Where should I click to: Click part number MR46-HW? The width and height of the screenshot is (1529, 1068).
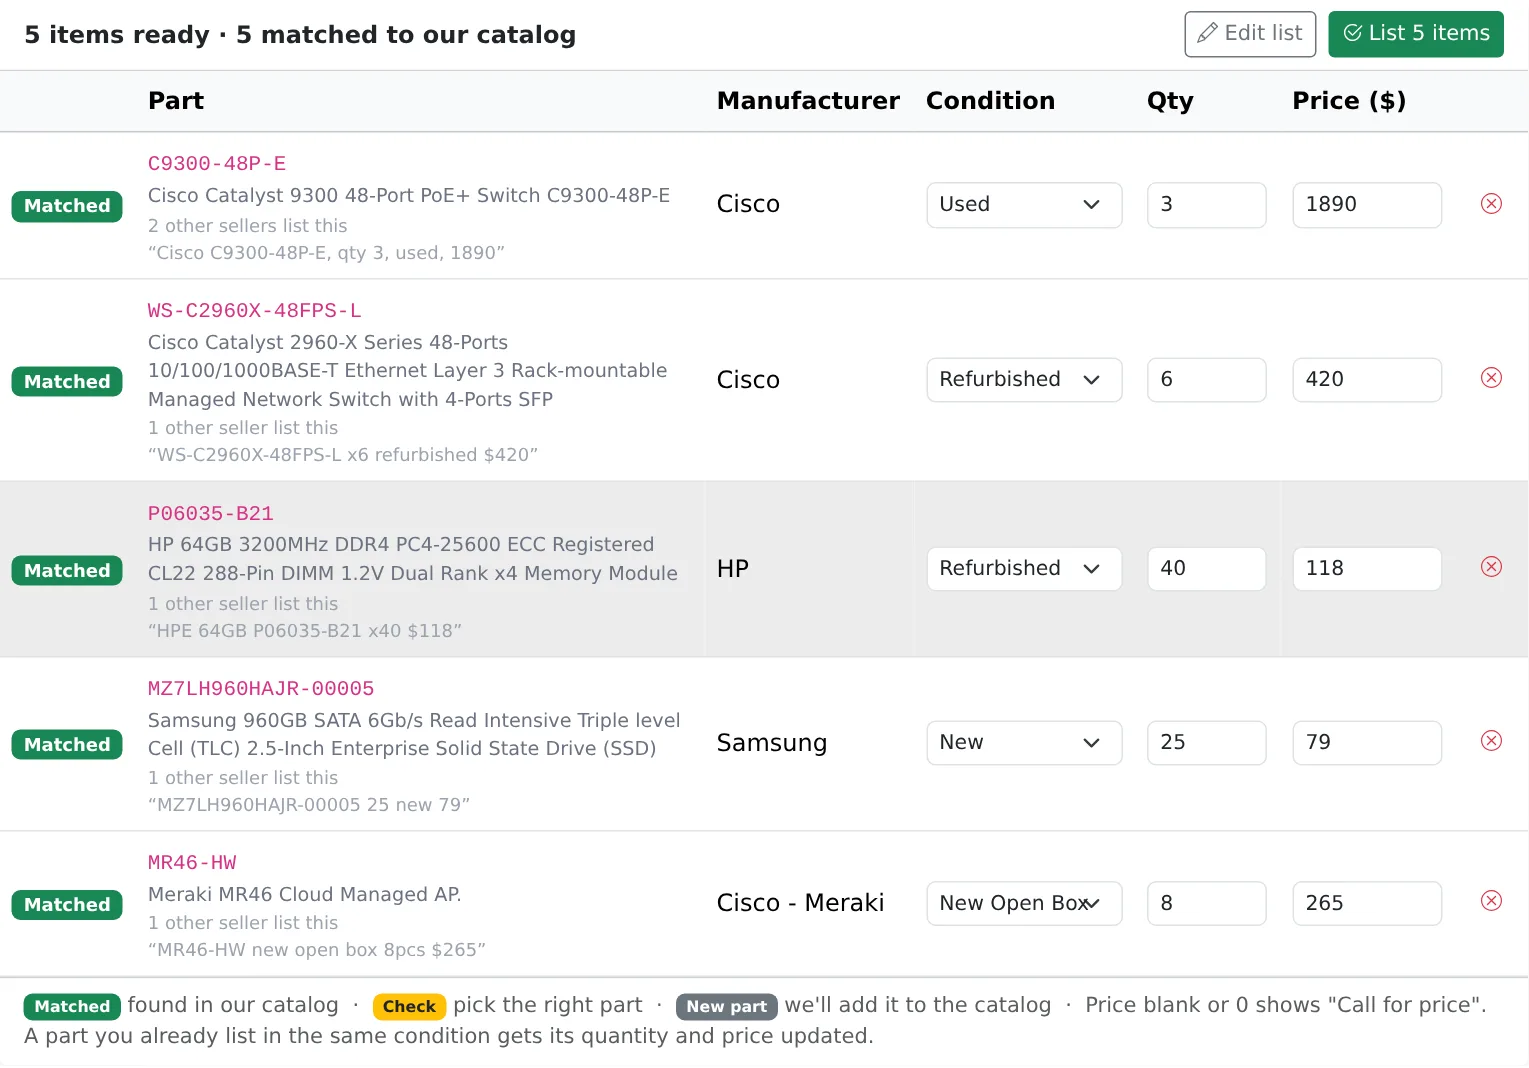pos(192,862)
